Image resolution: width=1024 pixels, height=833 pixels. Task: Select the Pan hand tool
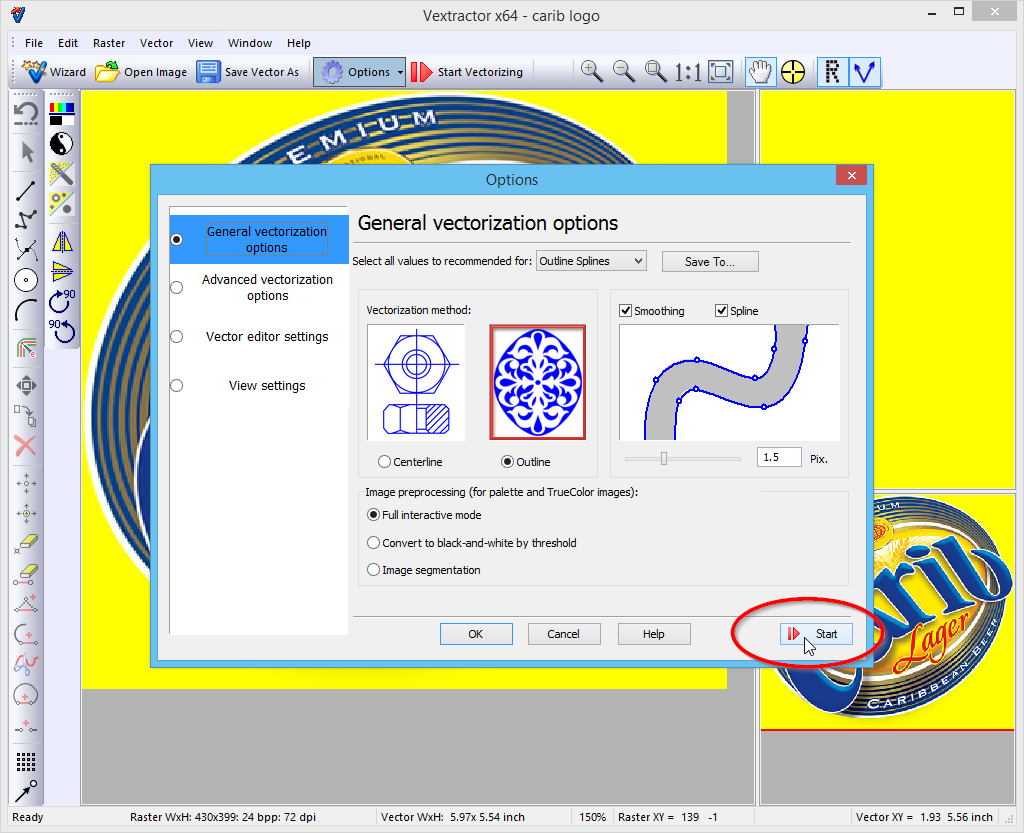coord(761,71)
